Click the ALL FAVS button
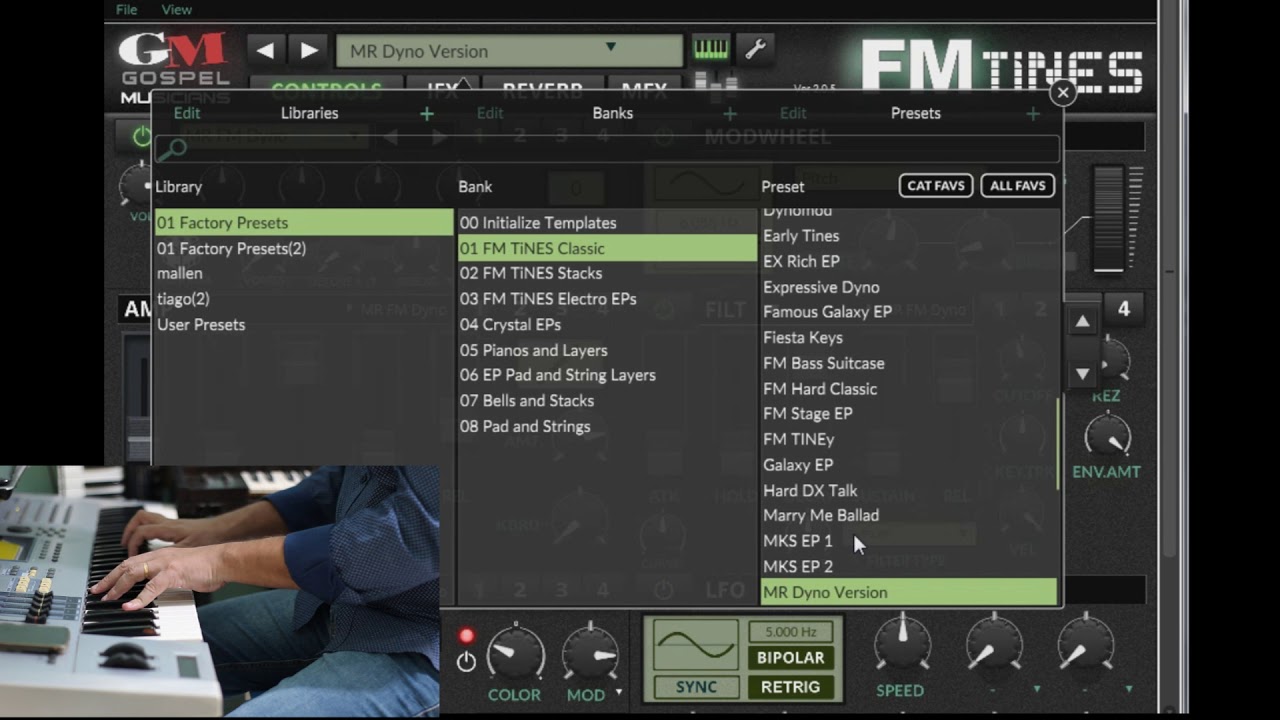 point(1017,185)
